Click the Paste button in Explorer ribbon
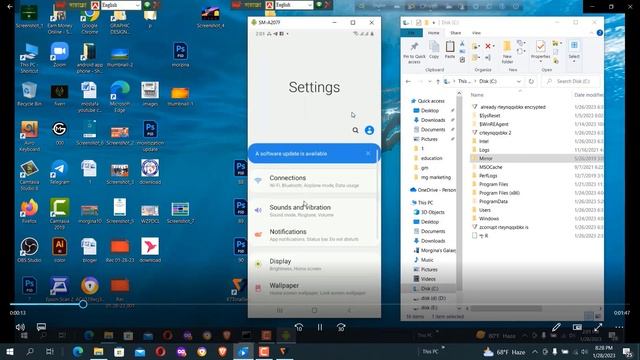 pyautogui.click(x=450, y=51)
